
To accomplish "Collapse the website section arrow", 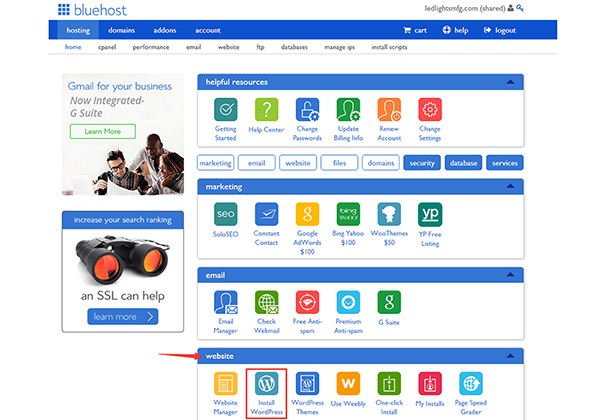I will (x=513, y=356).
